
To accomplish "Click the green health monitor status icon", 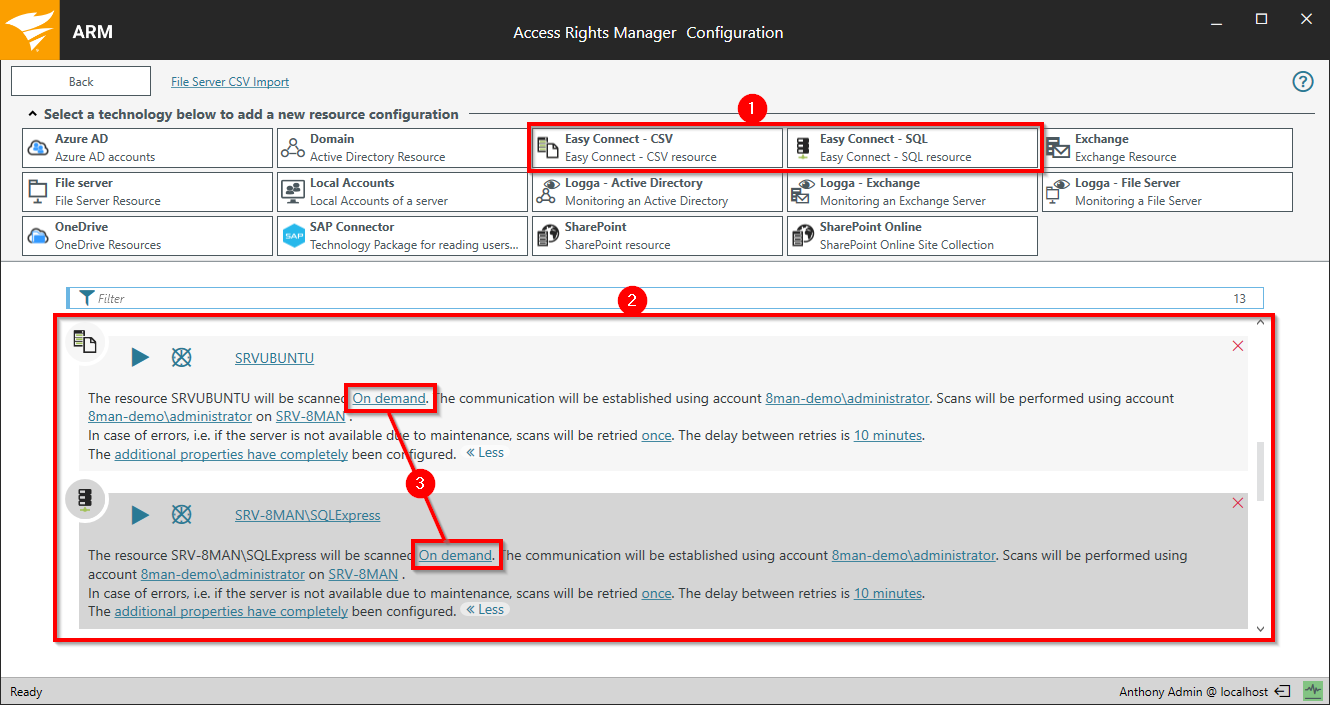I will click(x=1312, y=691).
